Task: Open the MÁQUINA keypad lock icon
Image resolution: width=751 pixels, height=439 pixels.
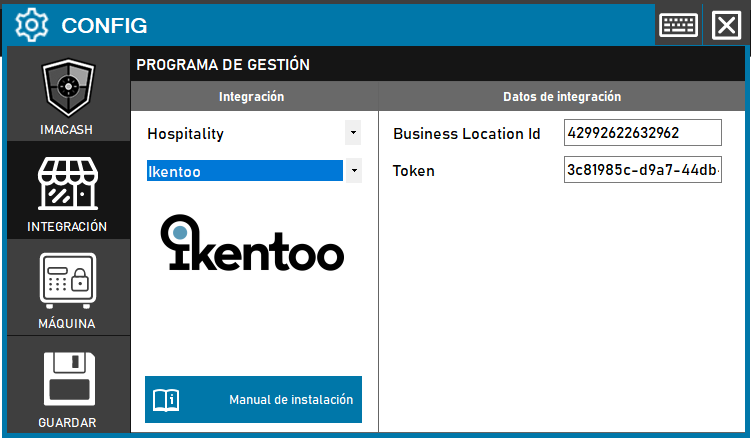Action: (68, 282)
